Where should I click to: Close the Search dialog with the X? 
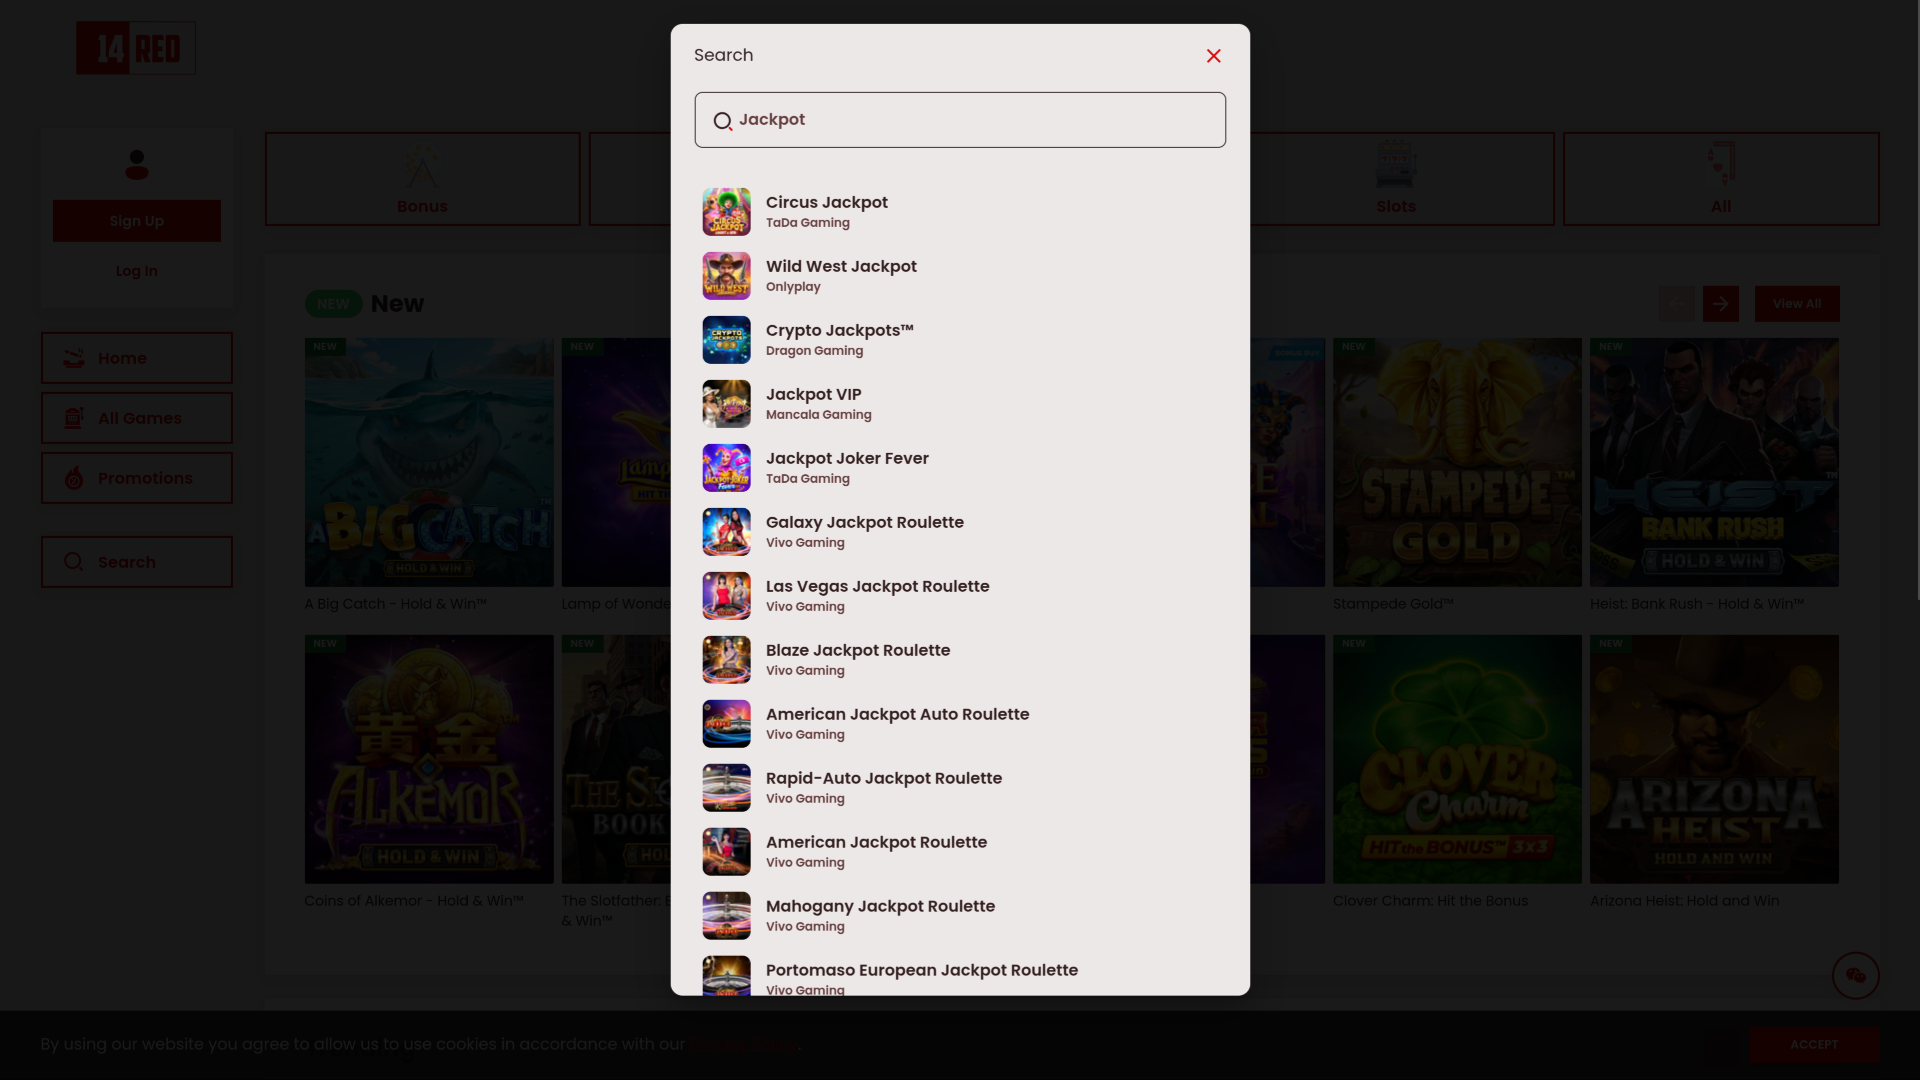point(1213,56)
